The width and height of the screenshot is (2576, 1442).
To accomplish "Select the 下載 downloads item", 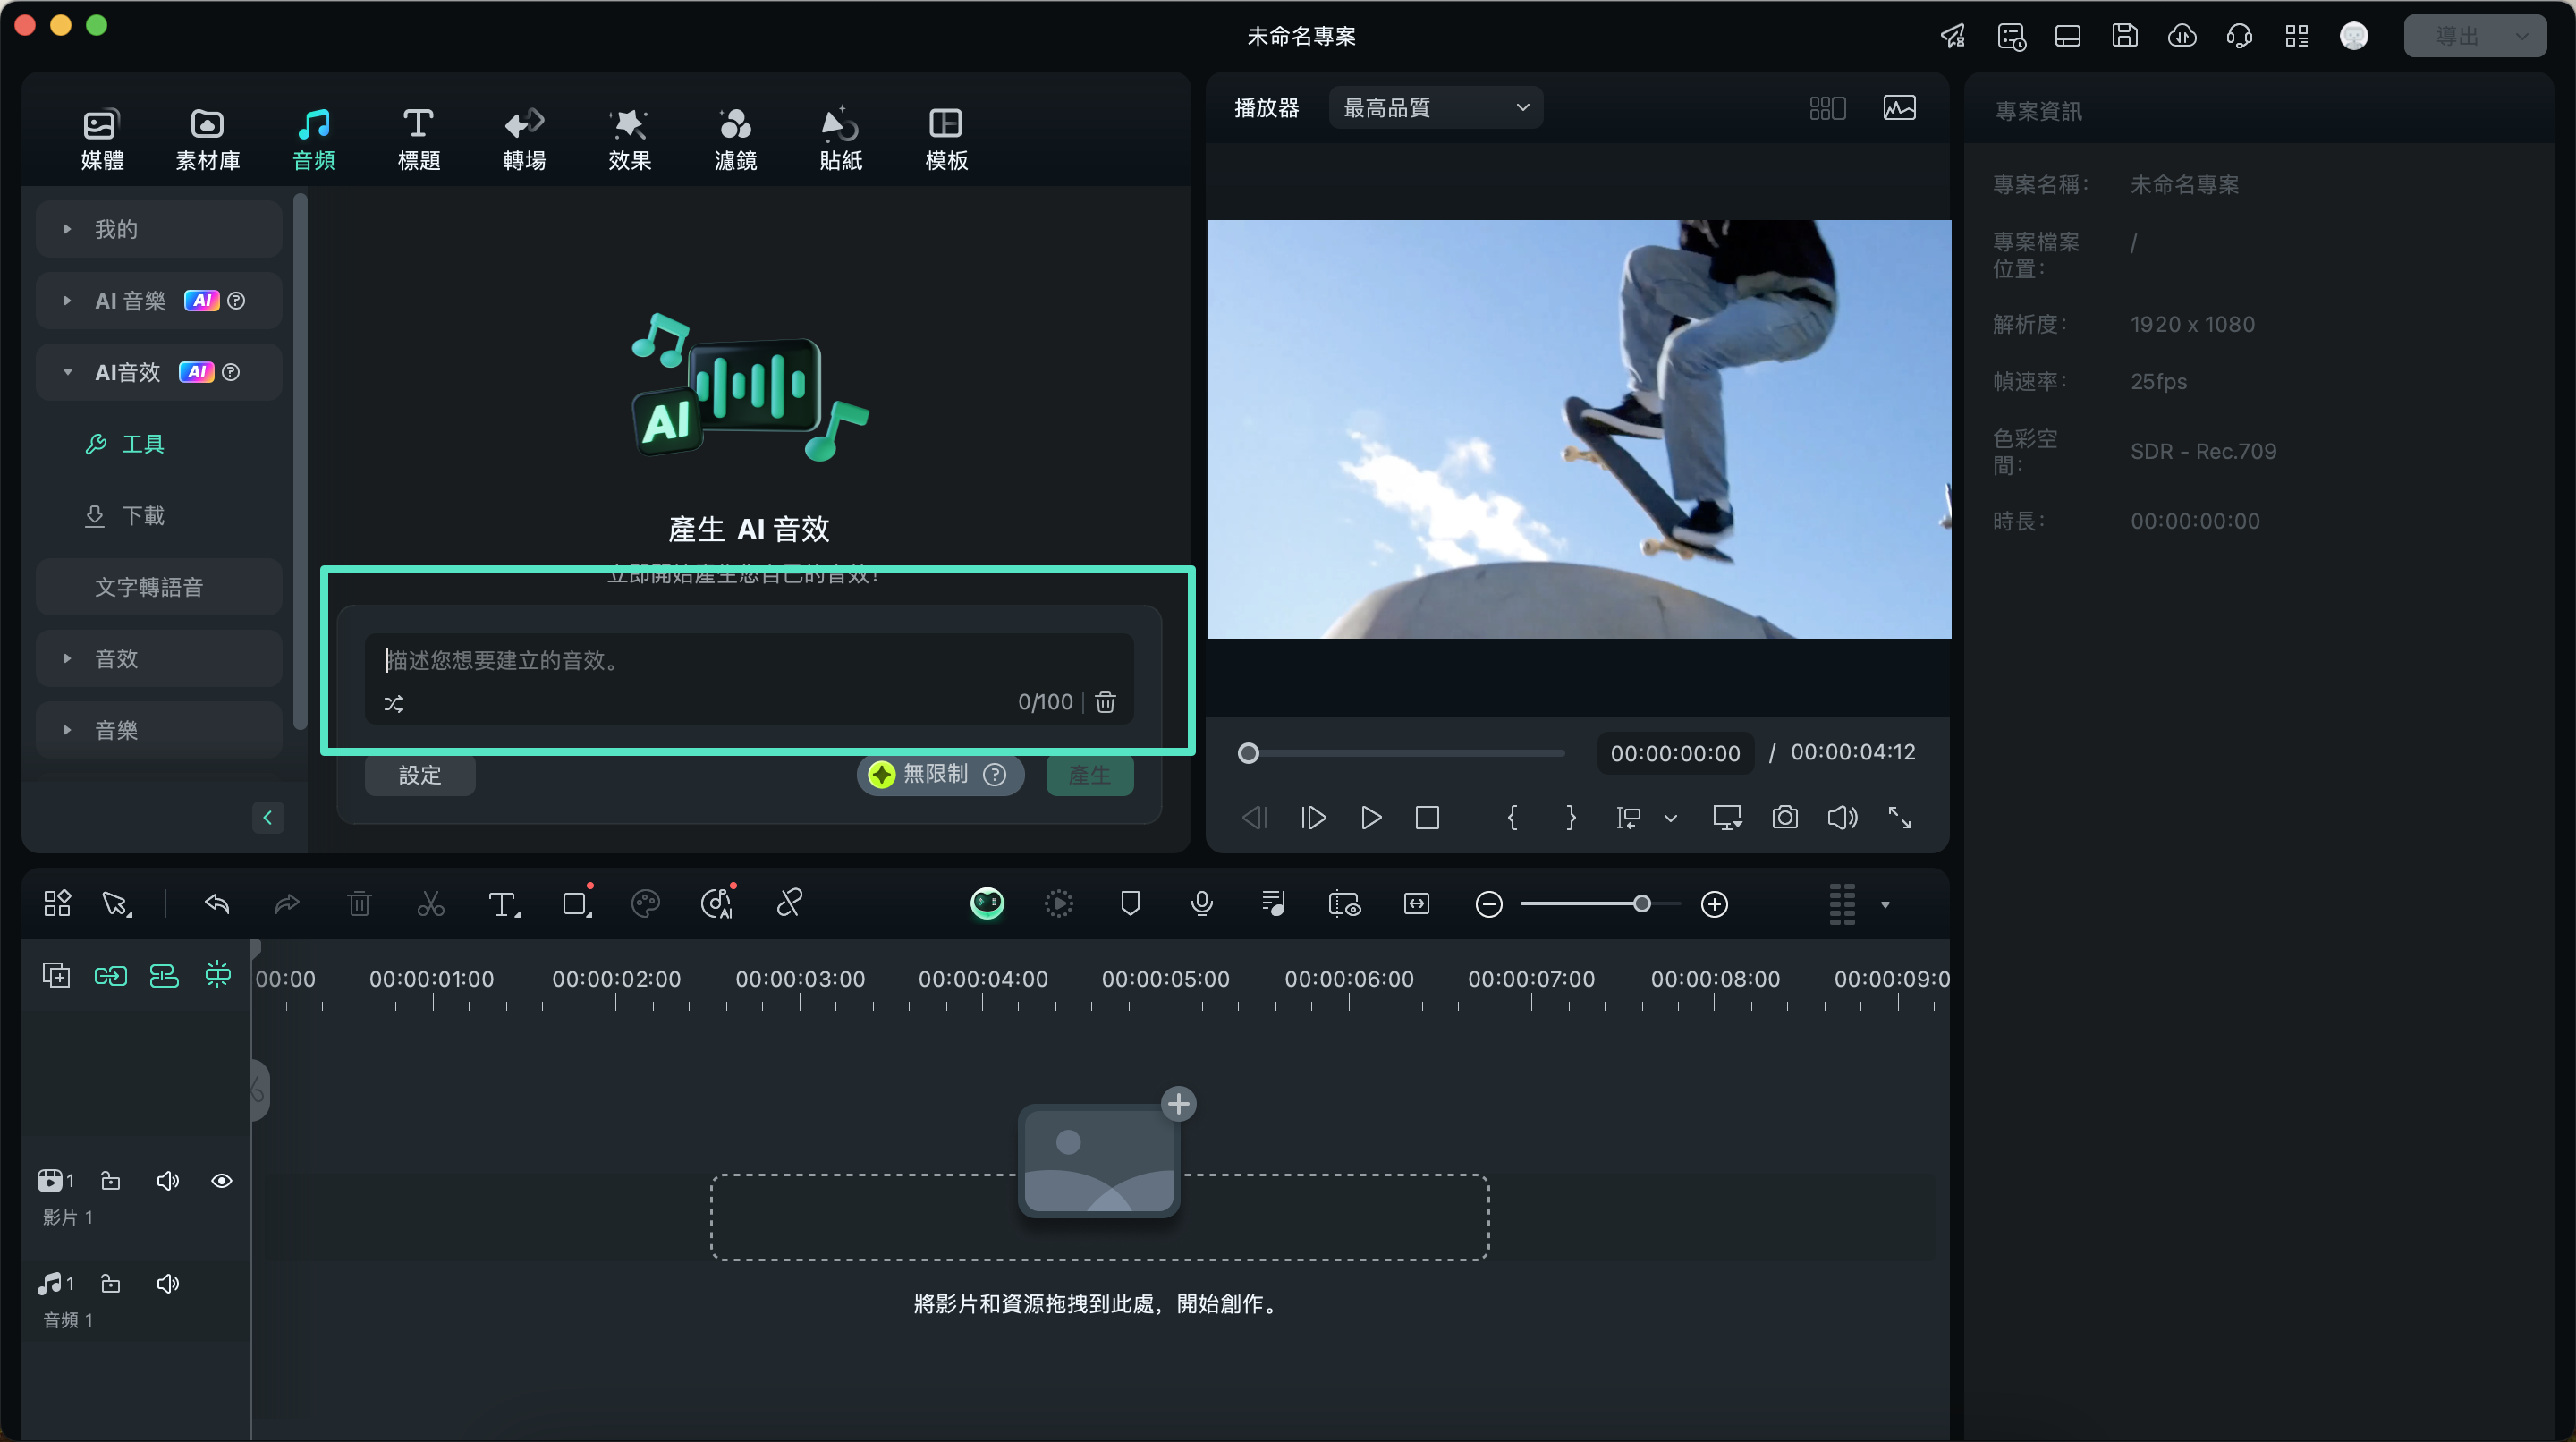I will (125, 516).
